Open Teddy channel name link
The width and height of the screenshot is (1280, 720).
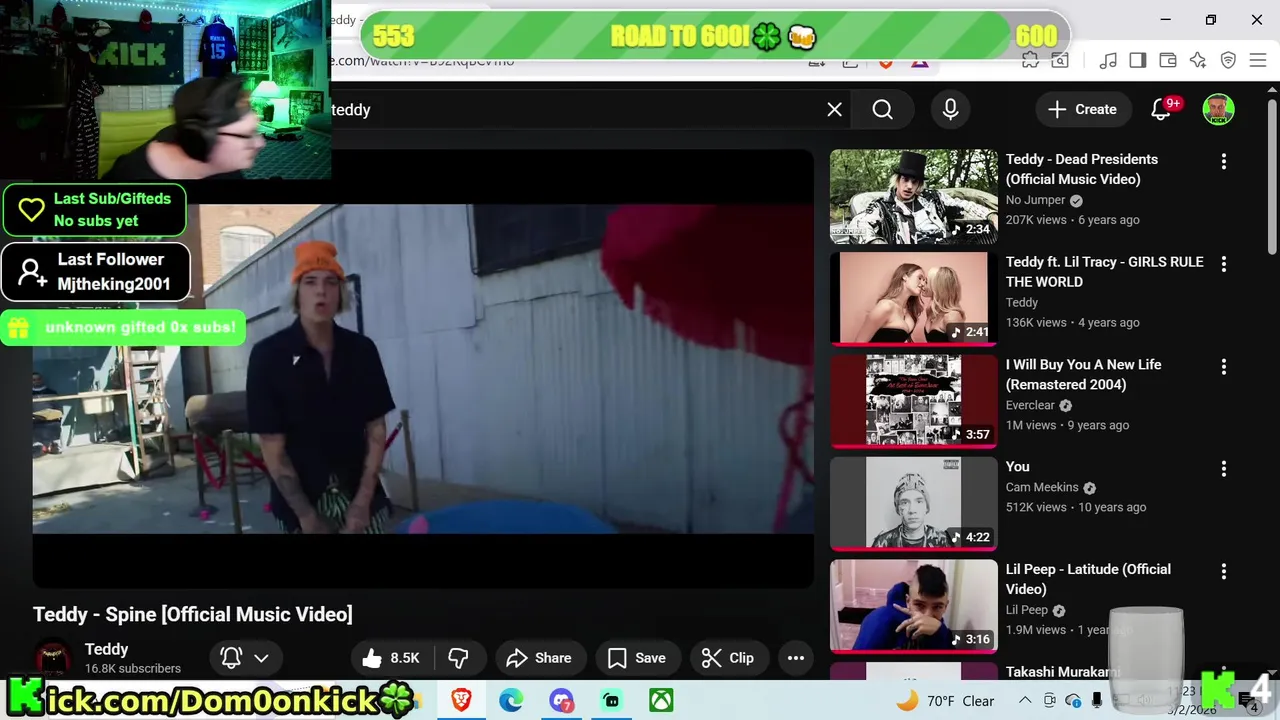tap(106, 649)
